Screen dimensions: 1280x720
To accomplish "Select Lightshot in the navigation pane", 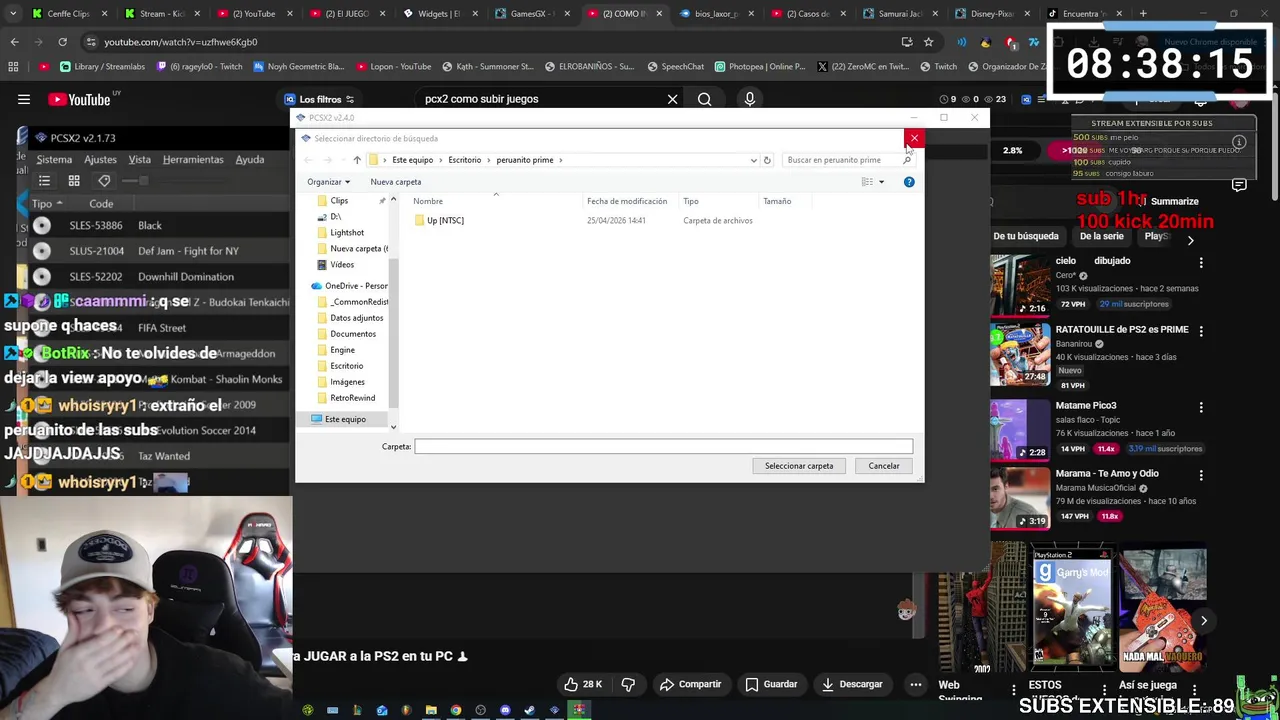I will click(347, 233).
